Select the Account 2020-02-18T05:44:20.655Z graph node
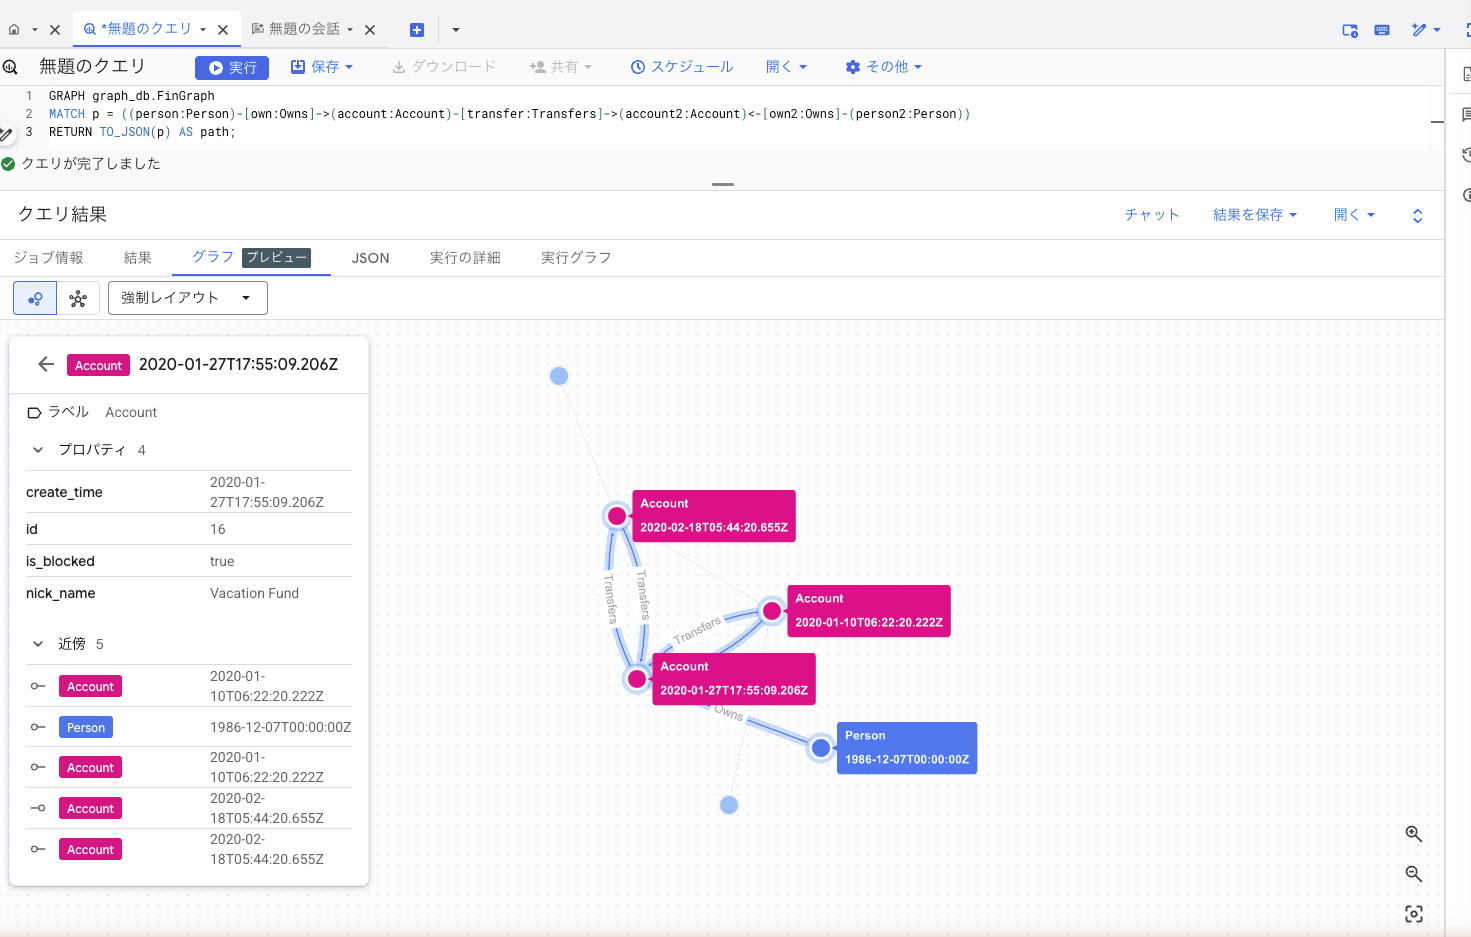Image resolution: width=1471 pixels, height=937 pixels. 617,516
